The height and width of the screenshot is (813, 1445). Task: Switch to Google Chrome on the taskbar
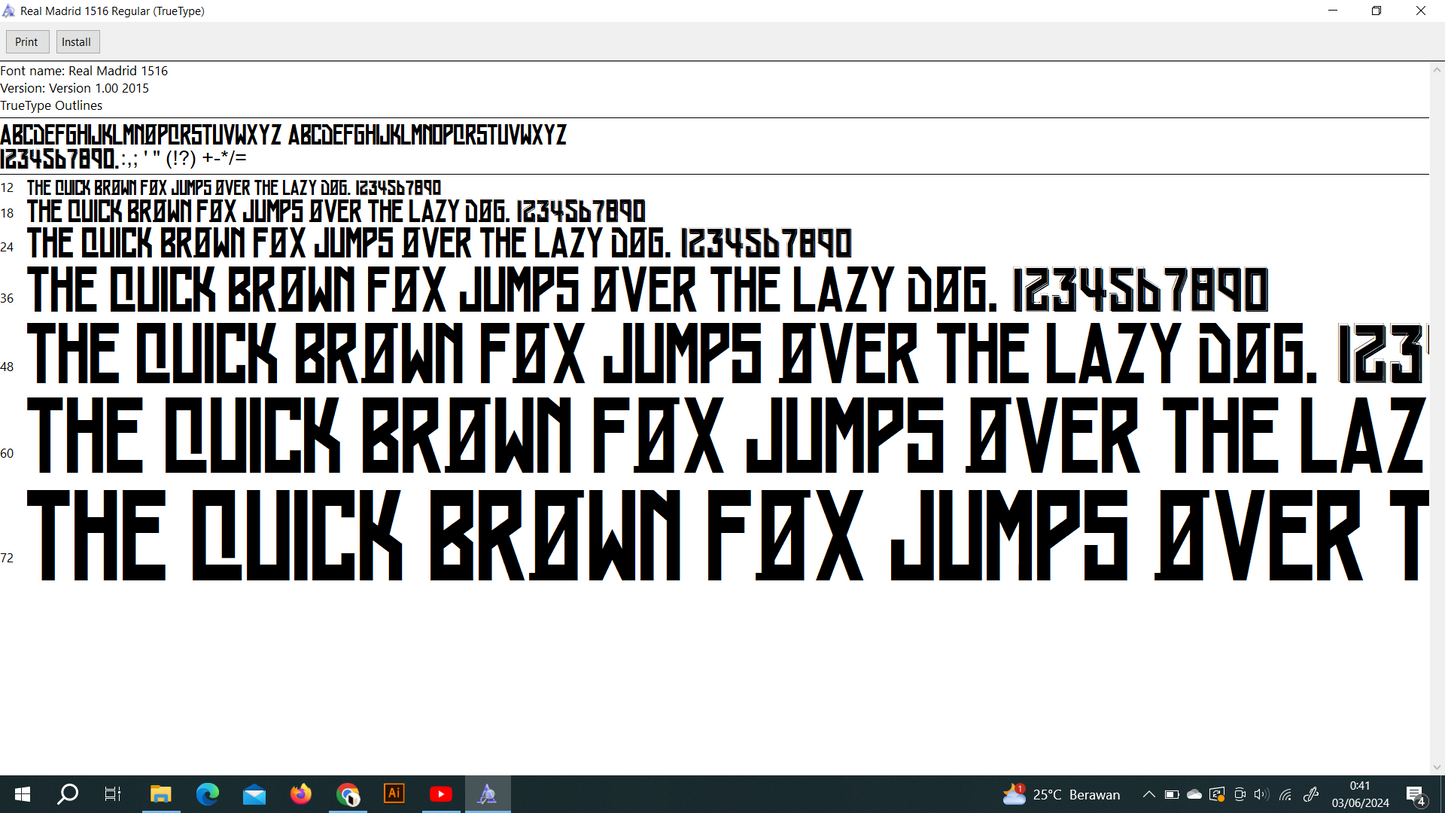point(347,795)
